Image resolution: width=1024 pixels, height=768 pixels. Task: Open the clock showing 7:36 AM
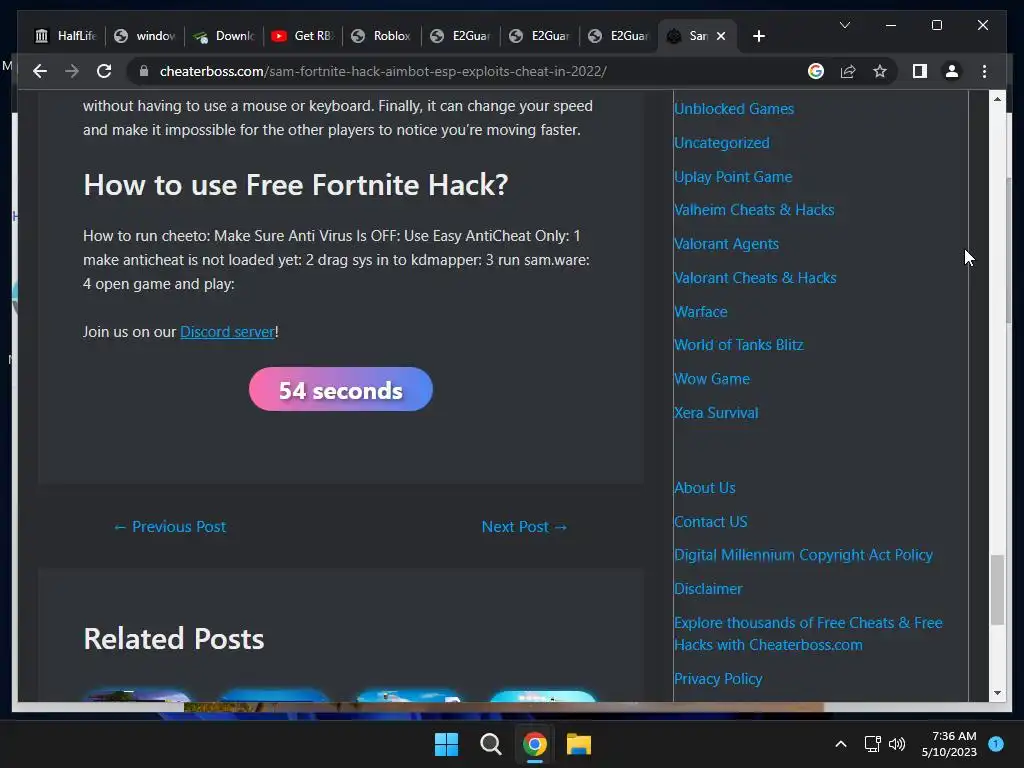[949, 744]
